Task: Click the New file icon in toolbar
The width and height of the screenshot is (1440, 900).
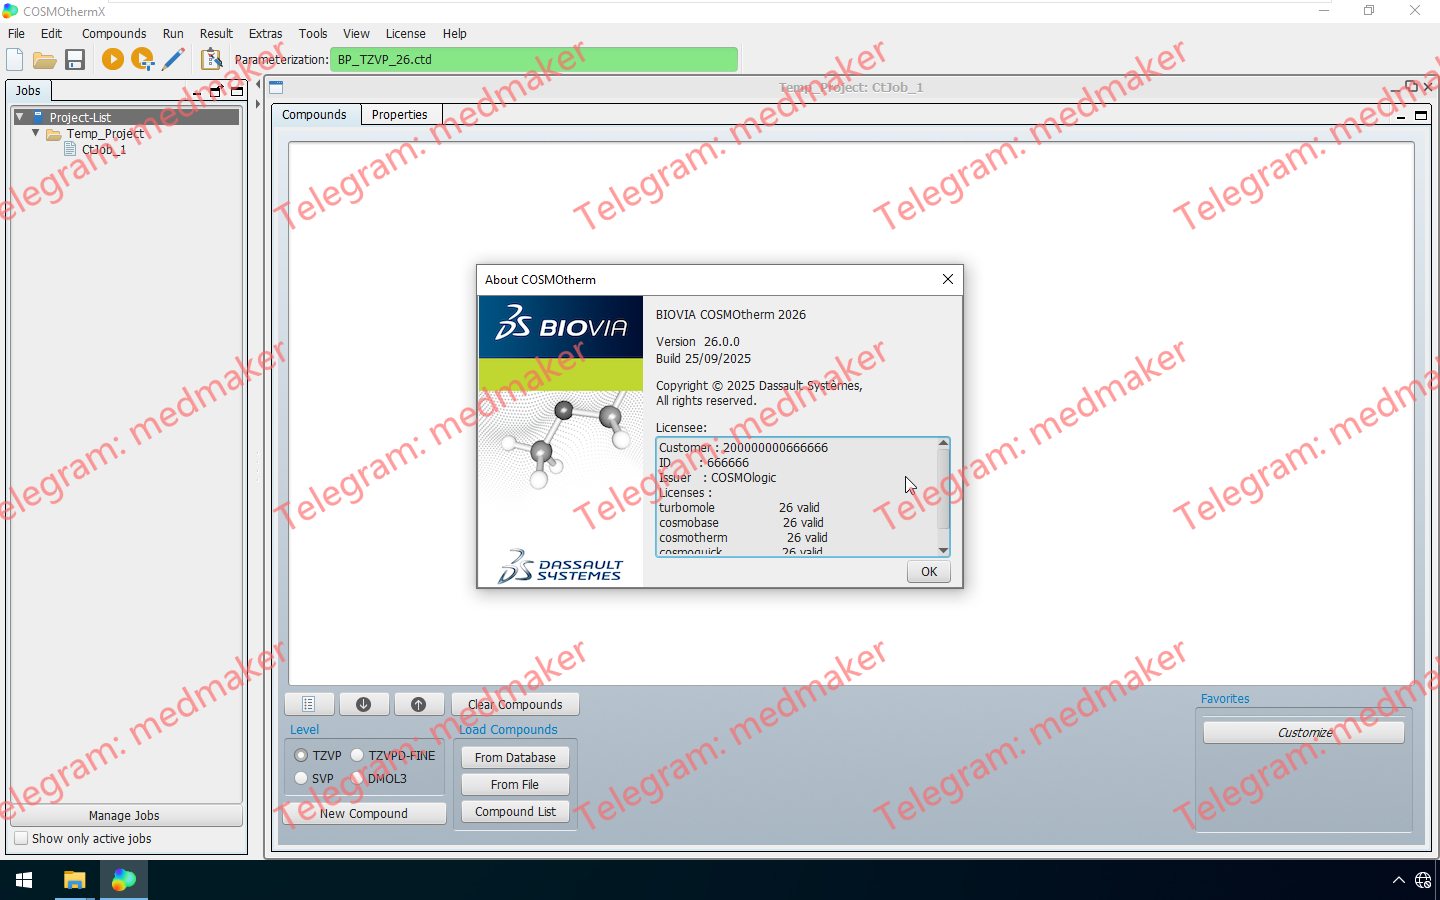Action: (x=15, y=60)
